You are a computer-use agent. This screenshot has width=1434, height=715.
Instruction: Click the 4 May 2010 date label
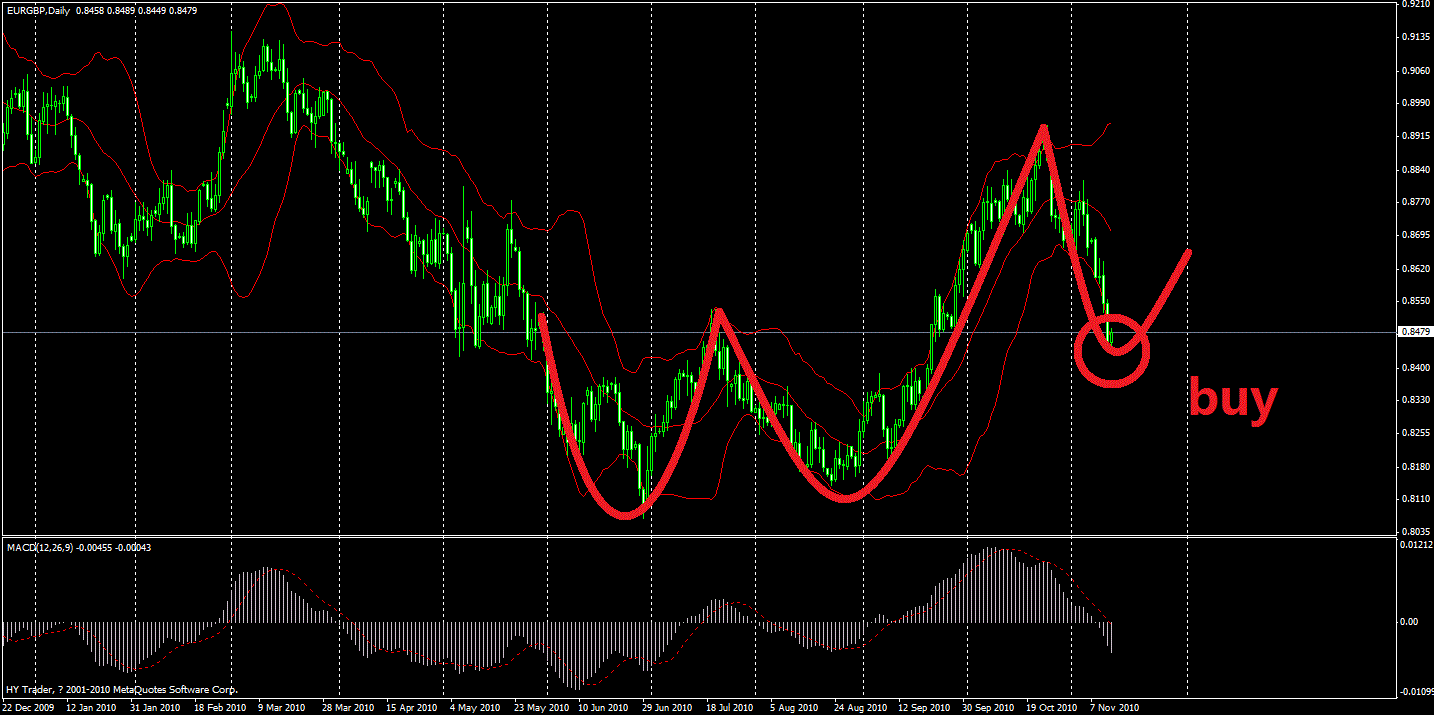click(x=475, y=707)
